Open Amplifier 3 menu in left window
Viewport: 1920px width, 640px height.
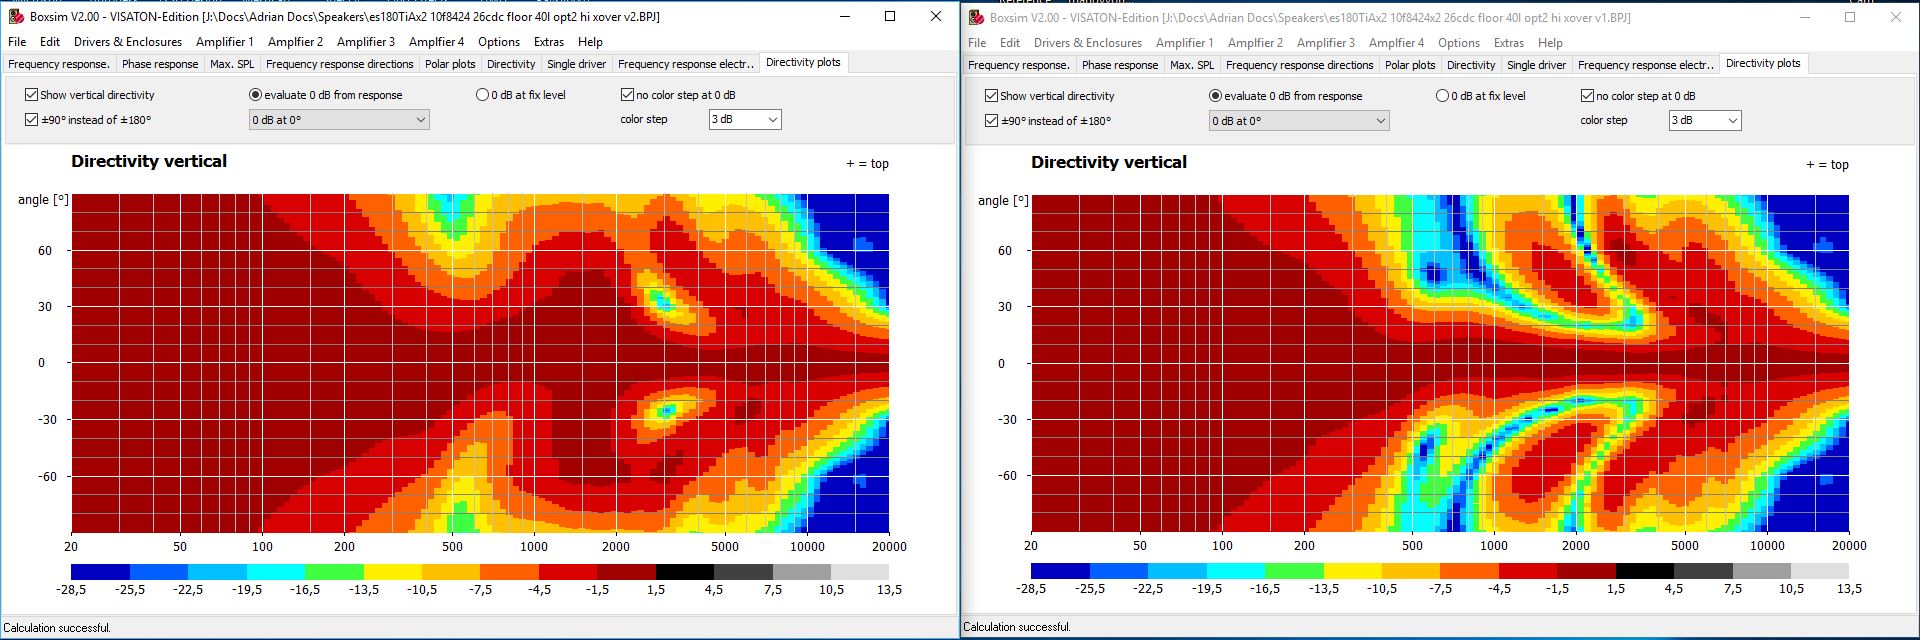(x=365, y=42)
